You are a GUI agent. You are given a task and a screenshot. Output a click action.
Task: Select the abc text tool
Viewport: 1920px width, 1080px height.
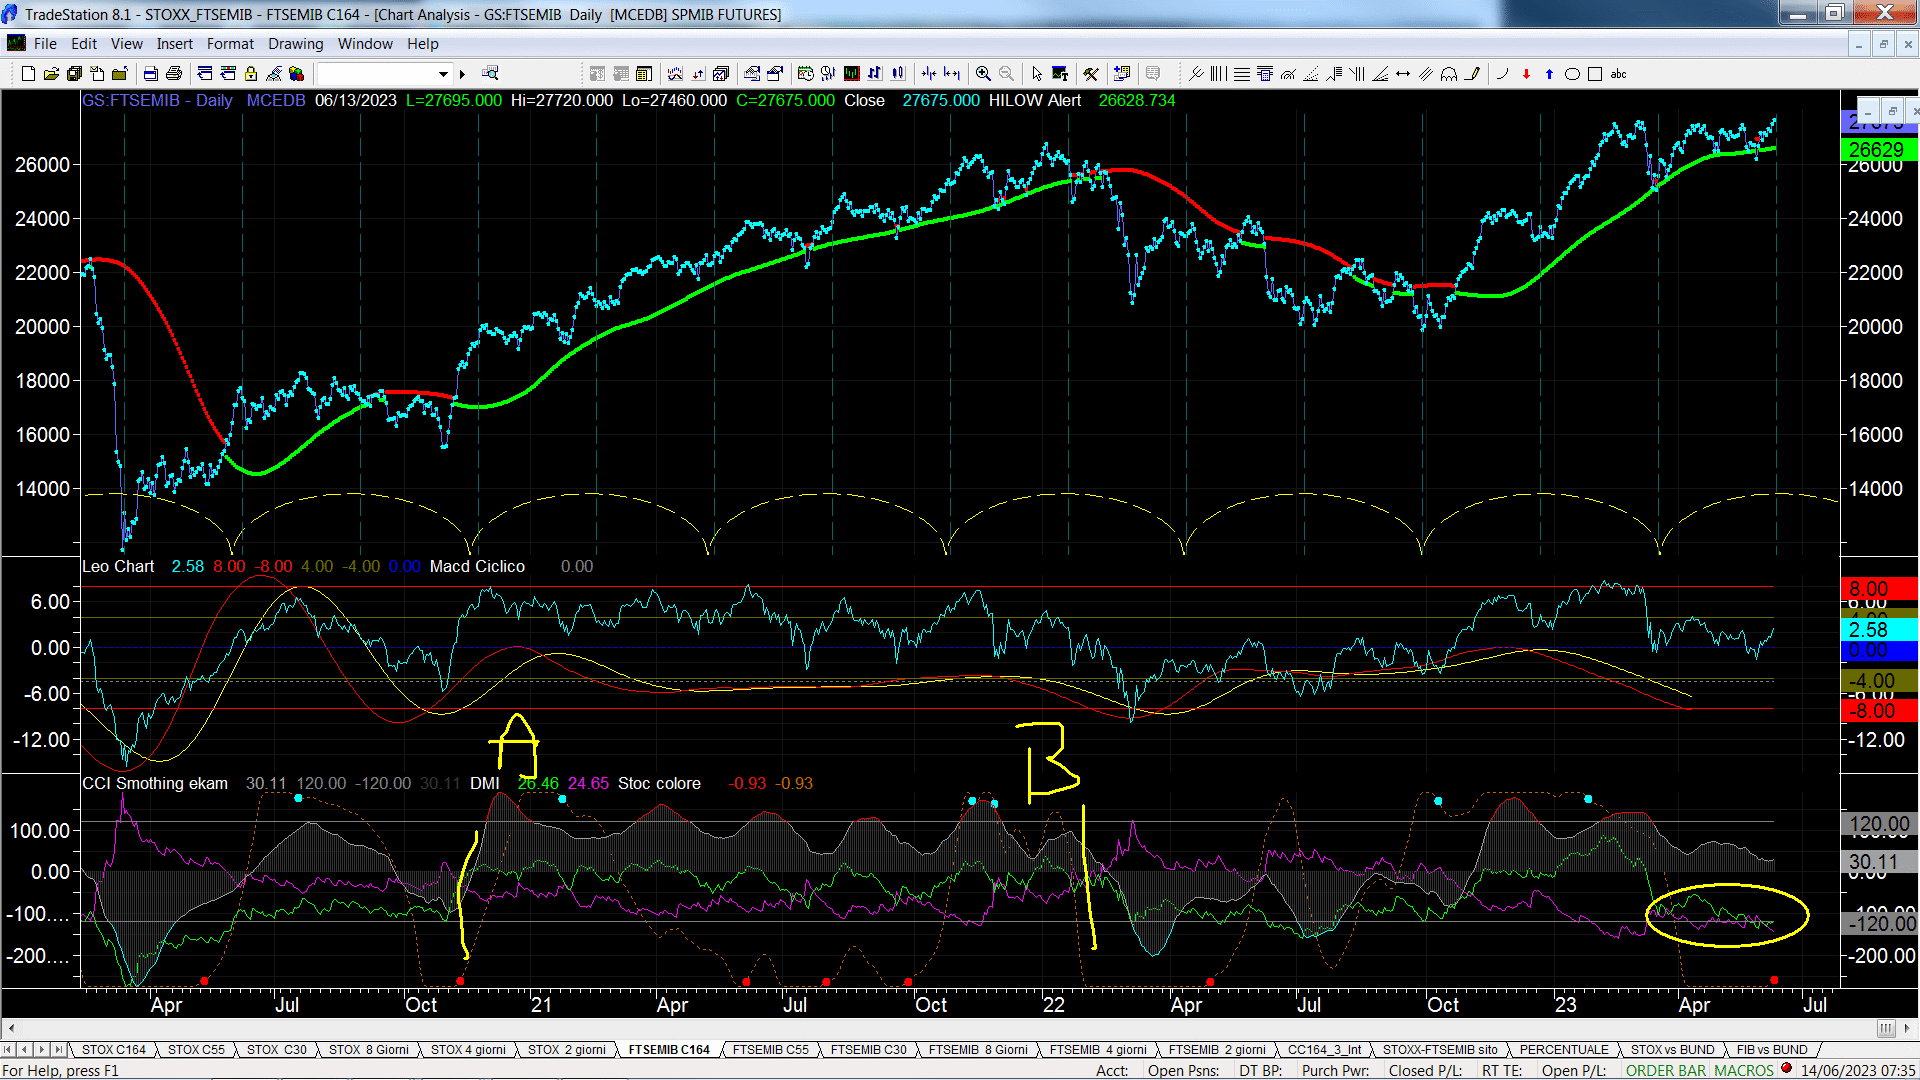pos(1618,74)
